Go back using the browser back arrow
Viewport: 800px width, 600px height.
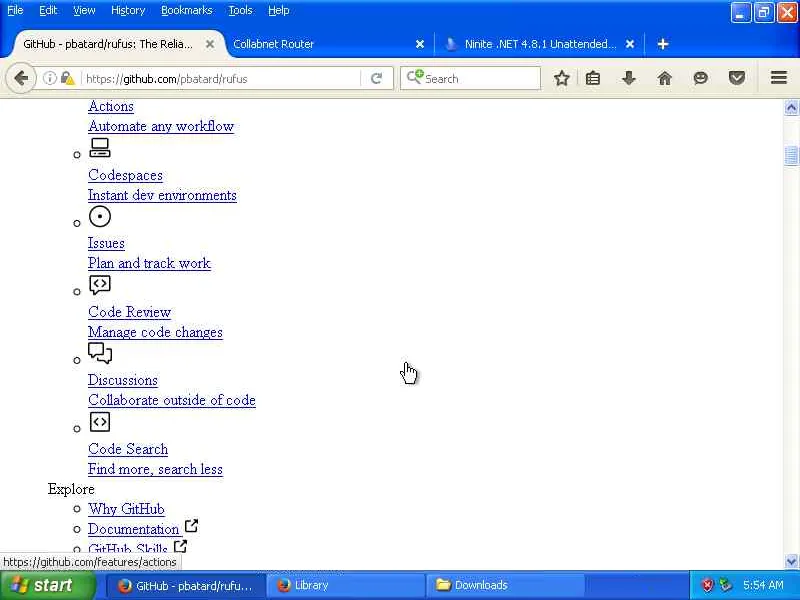[x=21, y=79]
